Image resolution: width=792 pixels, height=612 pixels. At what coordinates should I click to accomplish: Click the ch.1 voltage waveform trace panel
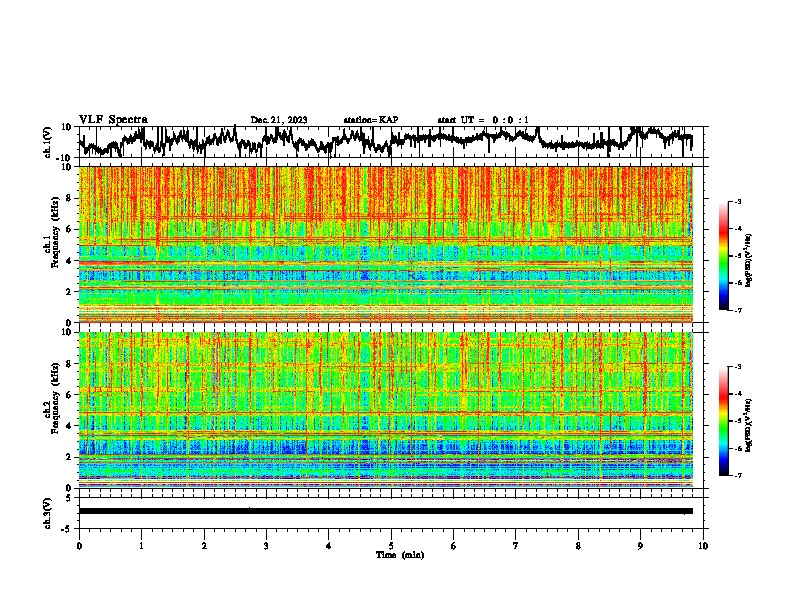pyautogui.click(x=390, y=142)
